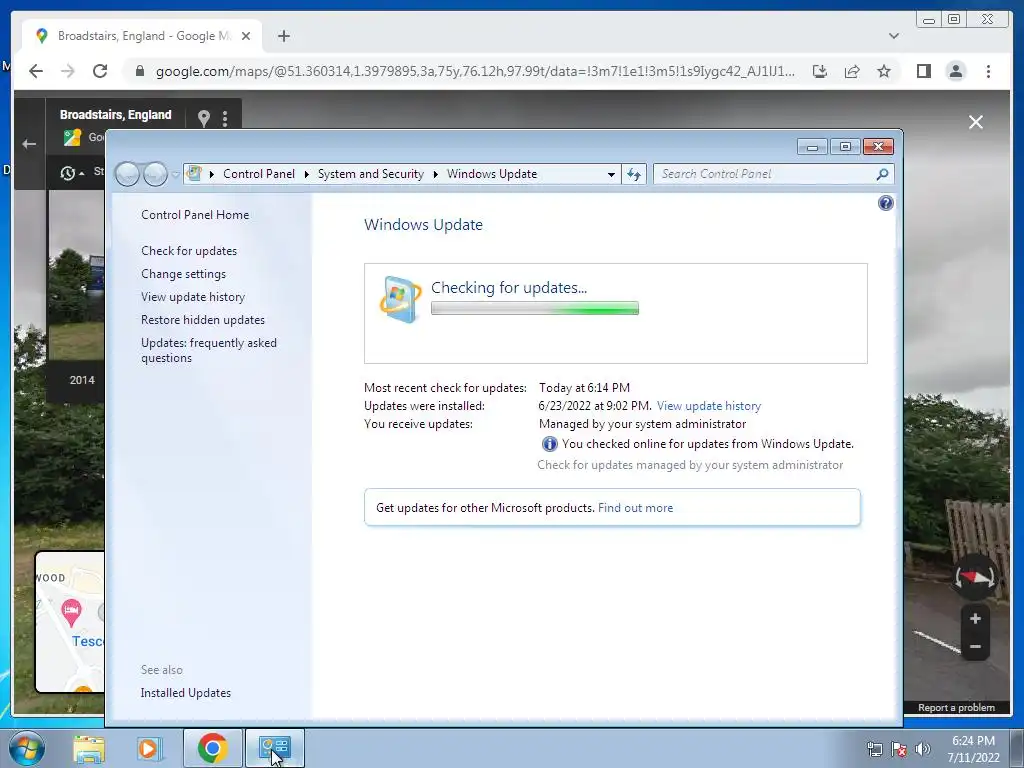The height and width of the screenshot is (768, 1024).
Task: Switch to Chrome on the taskbar
Action: pos(212,748)
